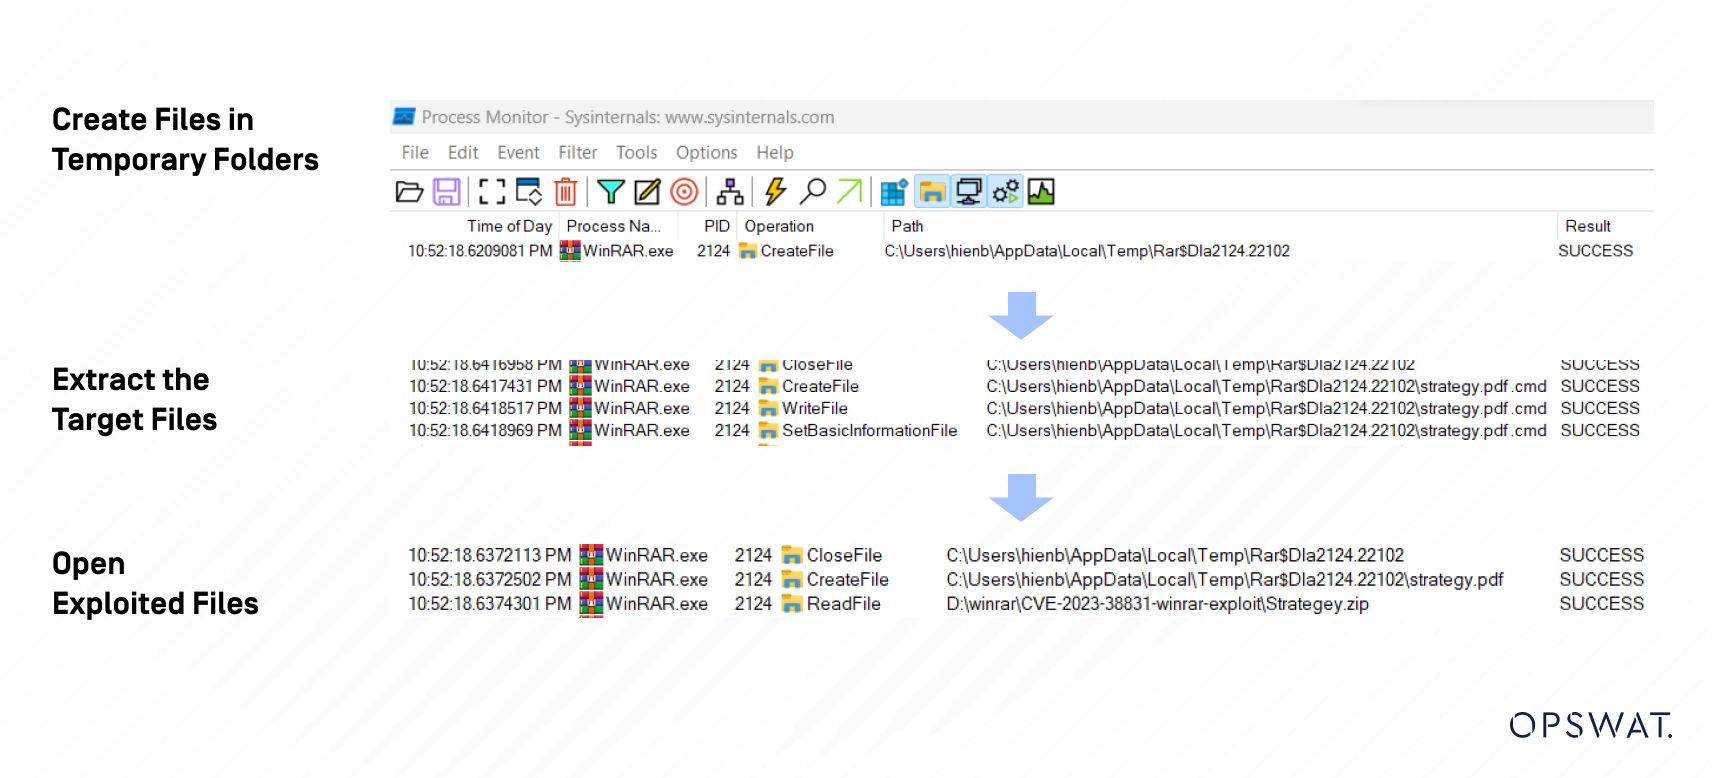Toggle Show File System Activity
The height and width of the screenshot is (778, 1712).
tap(932, 191)
